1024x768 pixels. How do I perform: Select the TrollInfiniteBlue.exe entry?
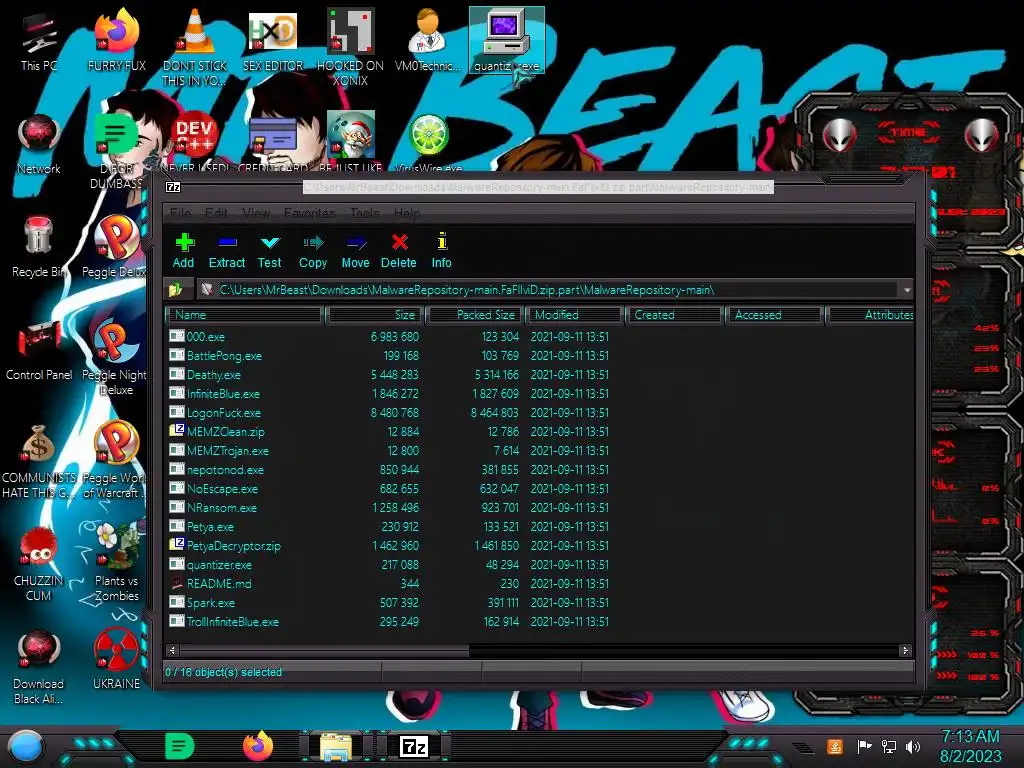[389, 621]
